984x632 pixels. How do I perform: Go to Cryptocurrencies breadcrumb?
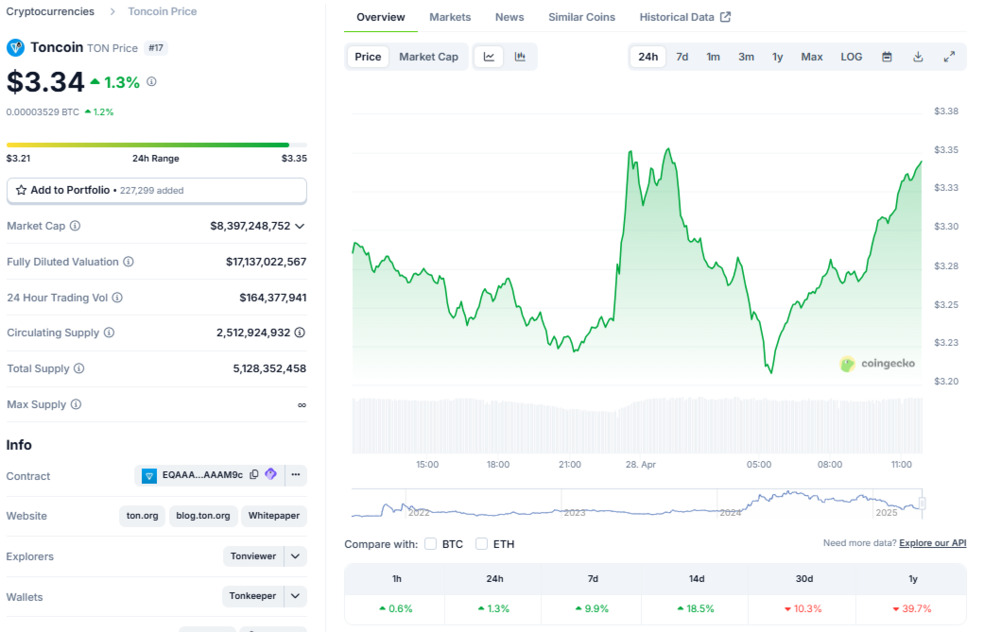pyautogui.click(x=50, y=11)
